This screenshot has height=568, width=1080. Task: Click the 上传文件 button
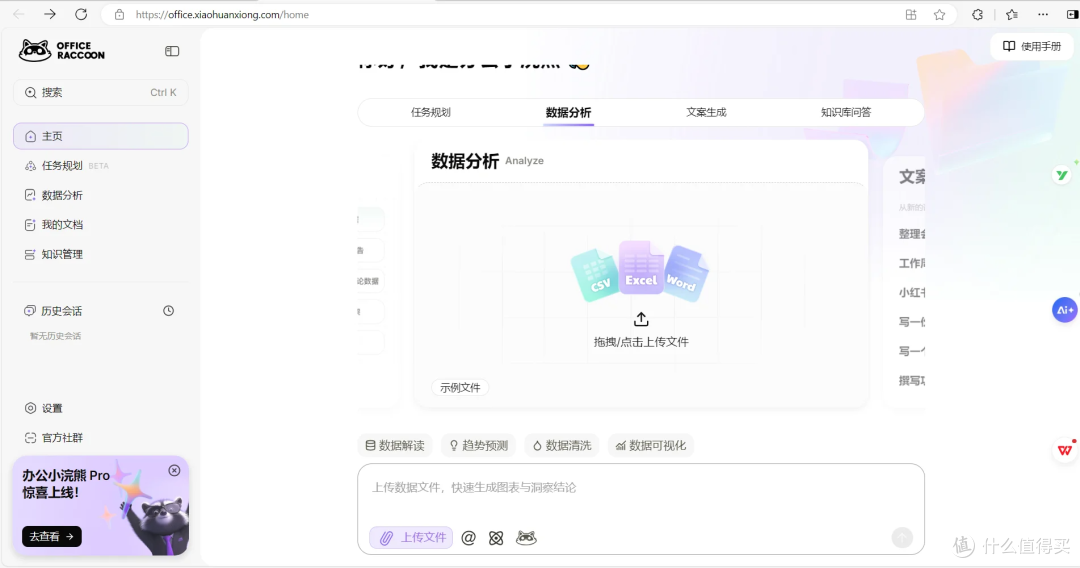411,538
